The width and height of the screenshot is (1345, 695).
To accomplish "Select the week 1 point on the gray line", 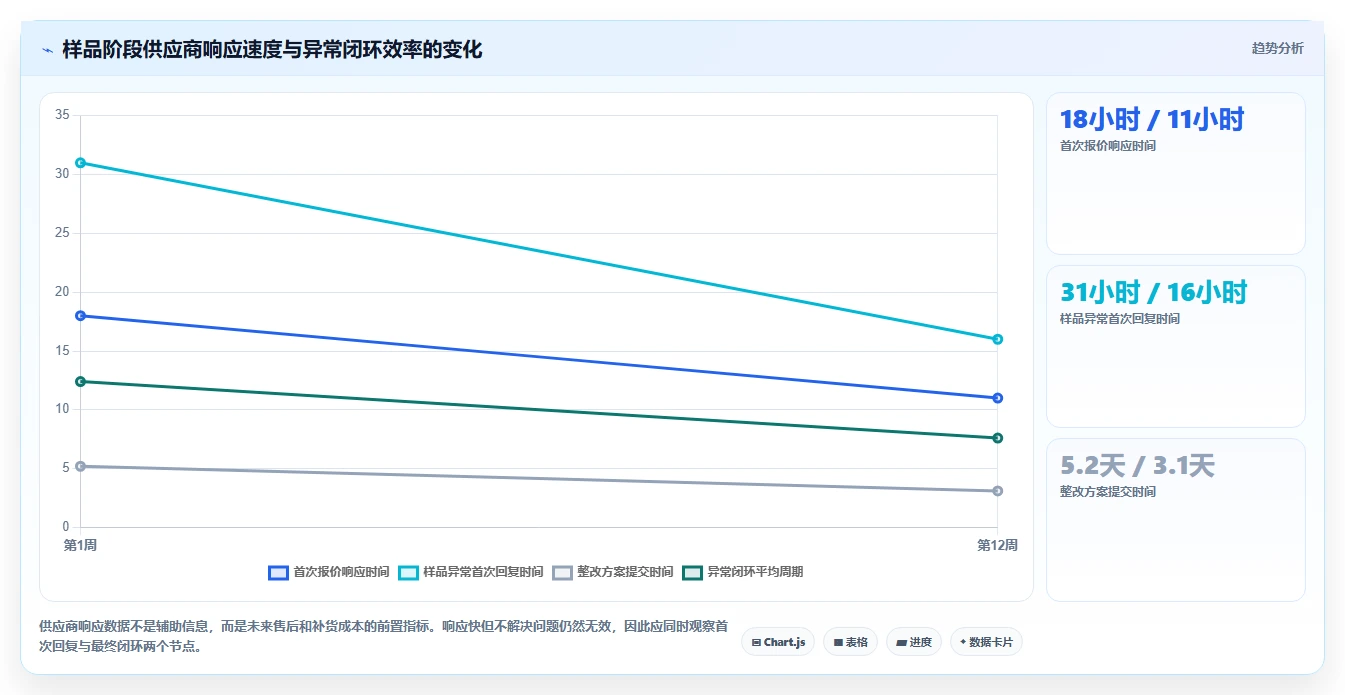I will click(x=80, y=466).
